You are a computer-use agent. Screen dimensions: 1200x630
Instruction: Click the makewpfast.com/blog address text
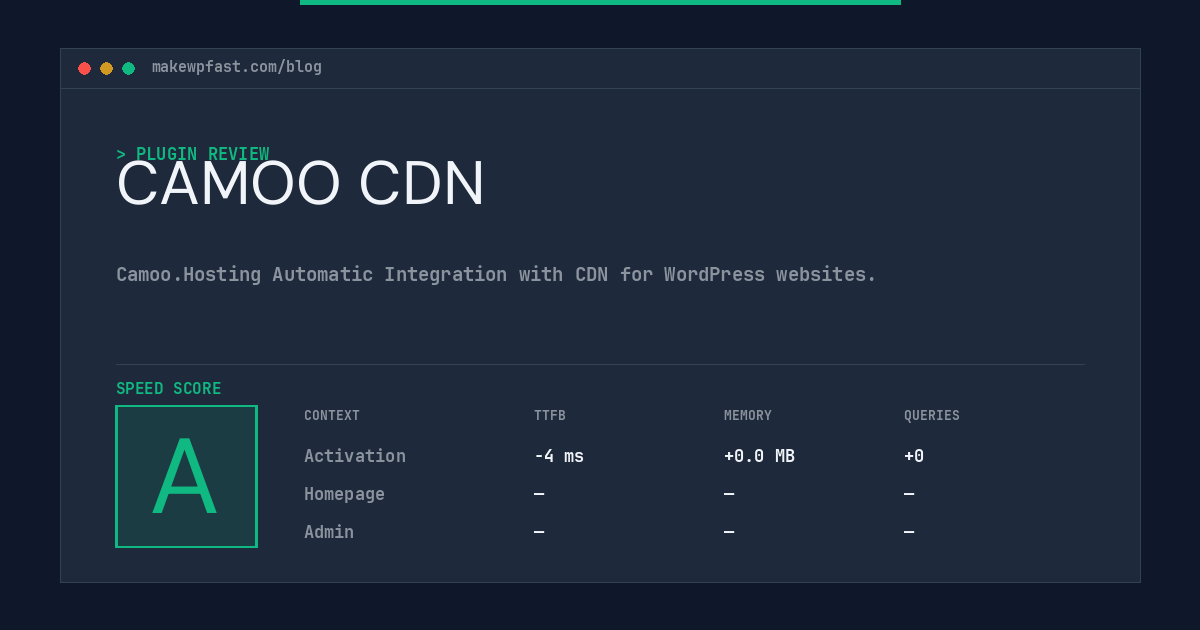coord(237,67)
